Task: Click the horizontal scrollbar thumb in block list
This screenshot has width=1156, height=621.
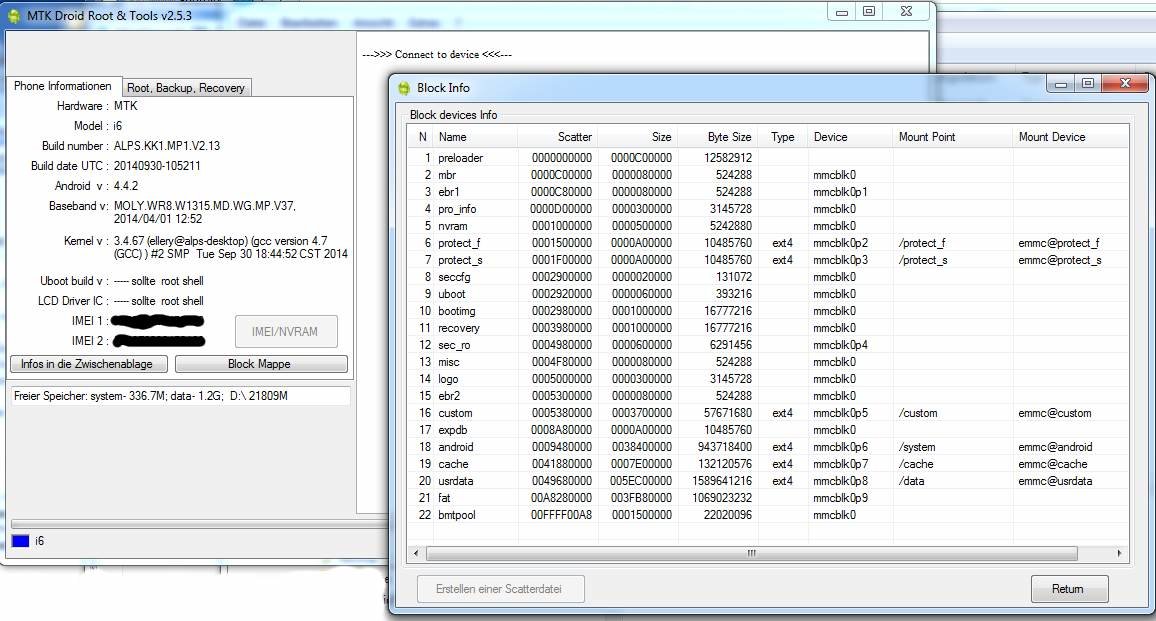Action: coord(751,553)
